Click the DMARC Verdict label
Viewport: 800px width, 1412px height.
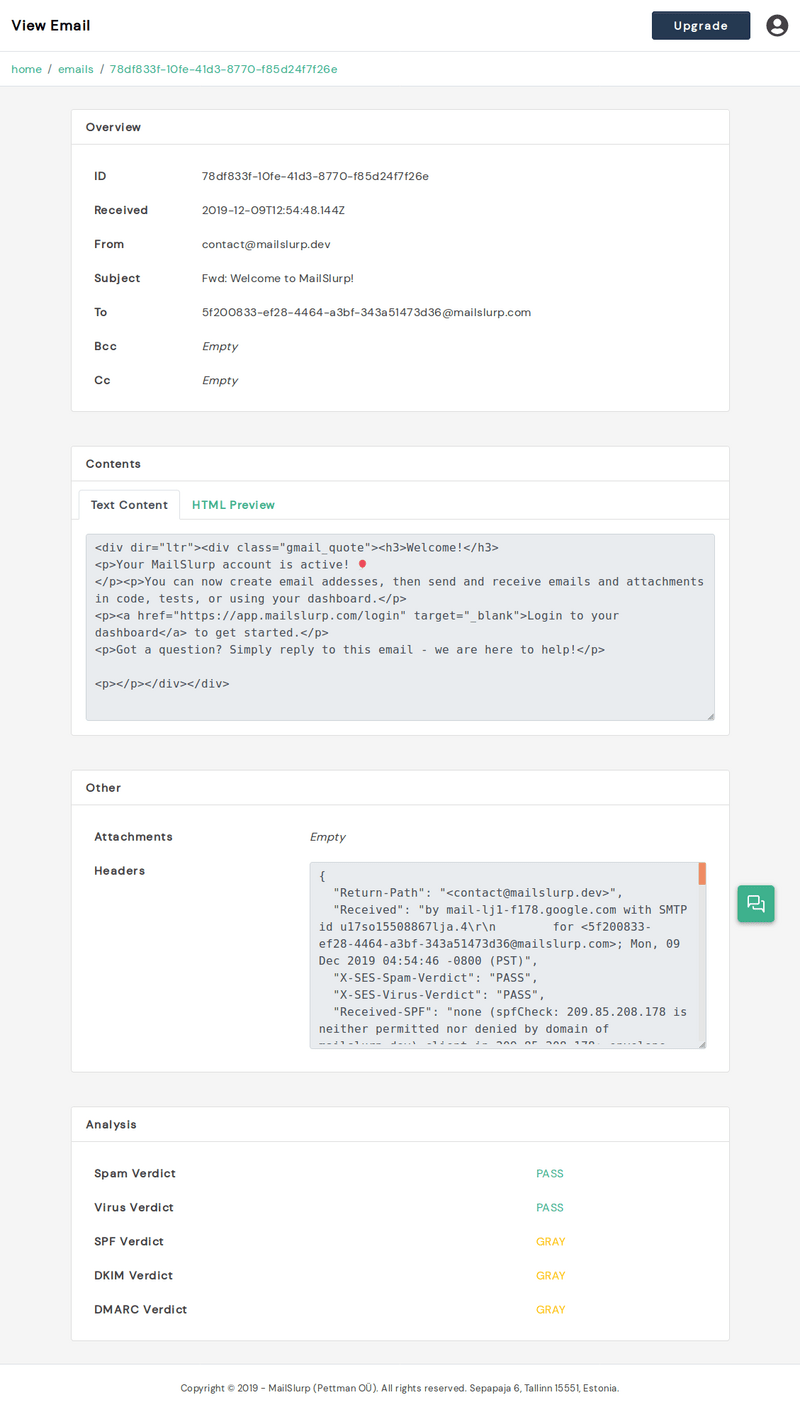pos(140,1310)
